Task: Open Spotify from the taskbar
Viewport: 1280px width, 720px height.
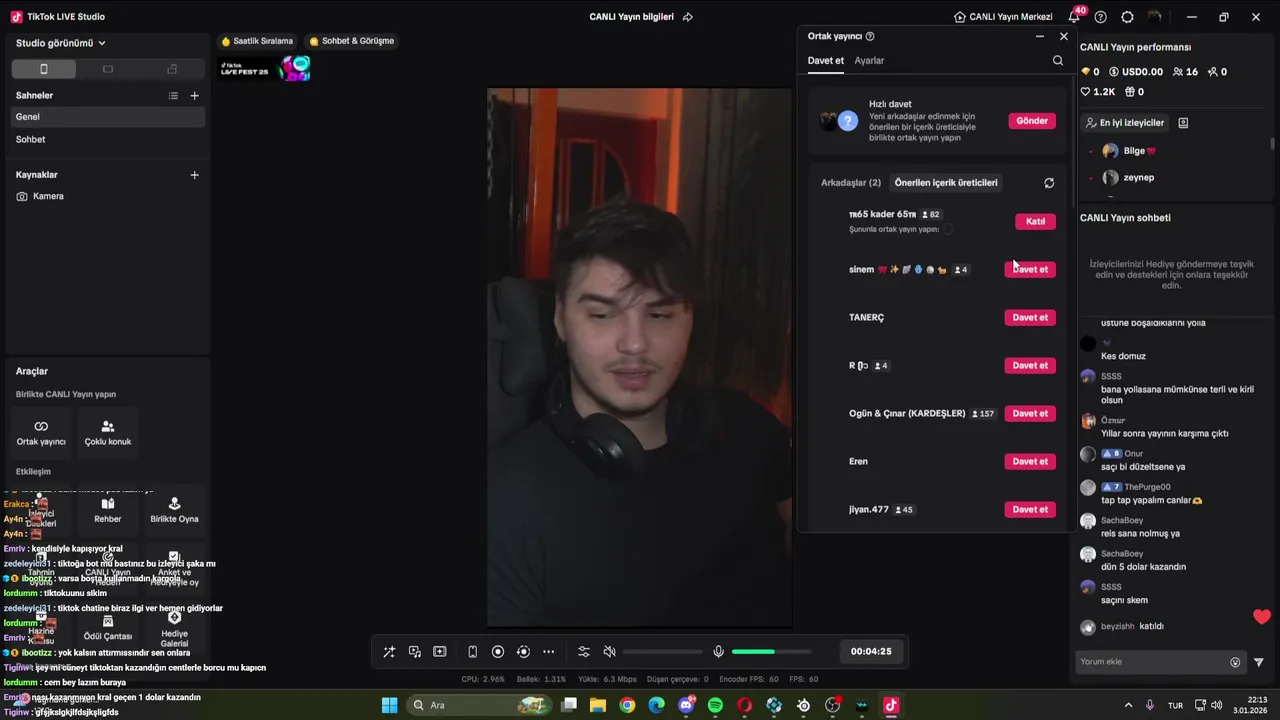Action: 715,705
